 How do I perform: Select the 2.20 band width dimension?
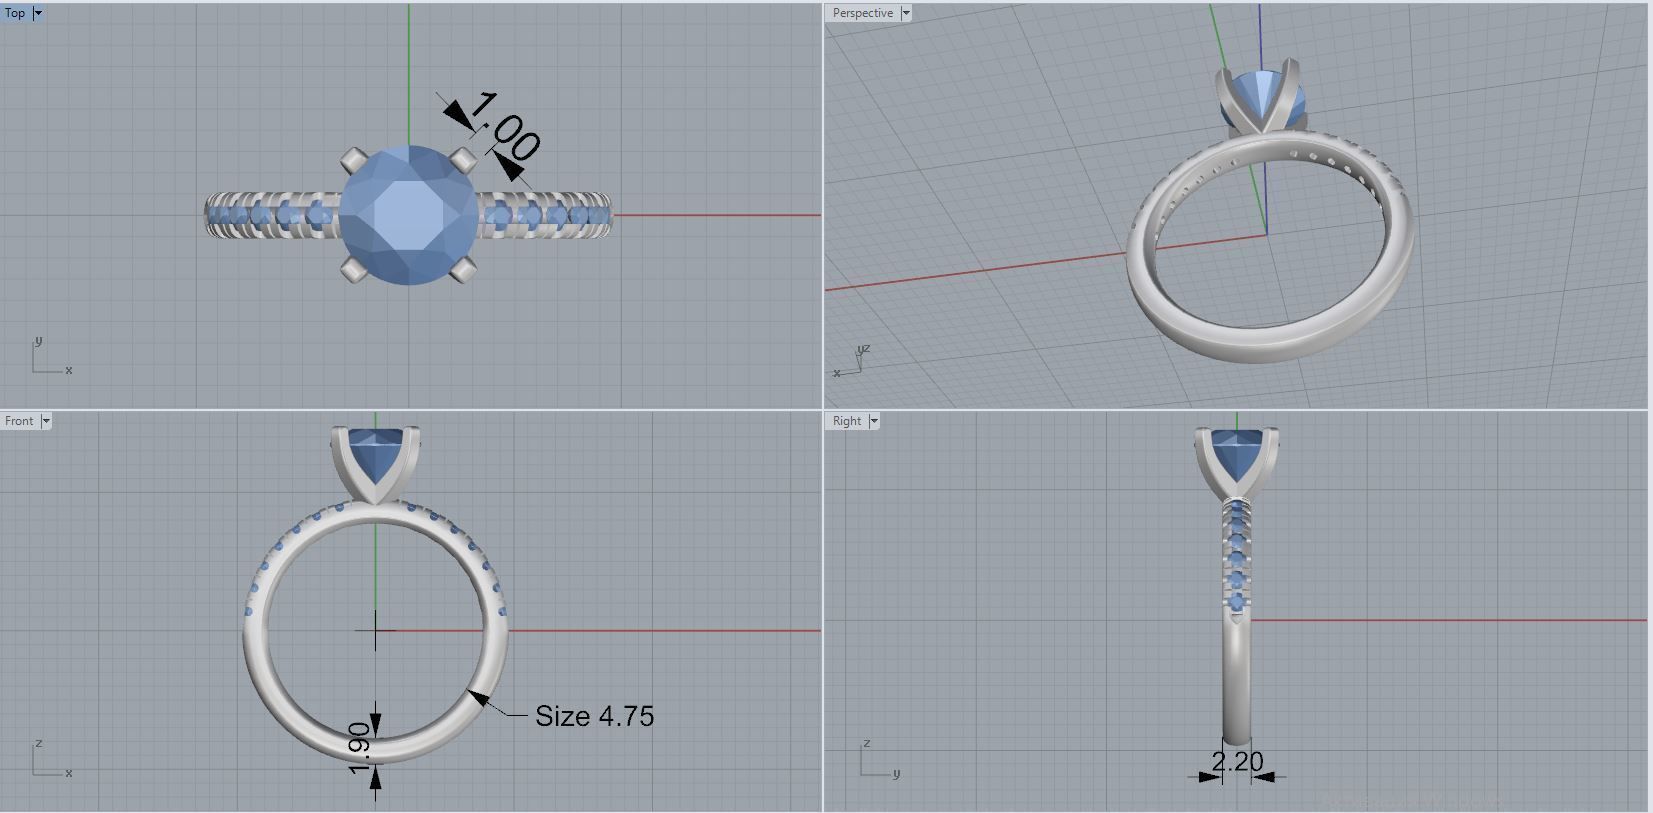pyautogui.click(x=1237, y=762)
